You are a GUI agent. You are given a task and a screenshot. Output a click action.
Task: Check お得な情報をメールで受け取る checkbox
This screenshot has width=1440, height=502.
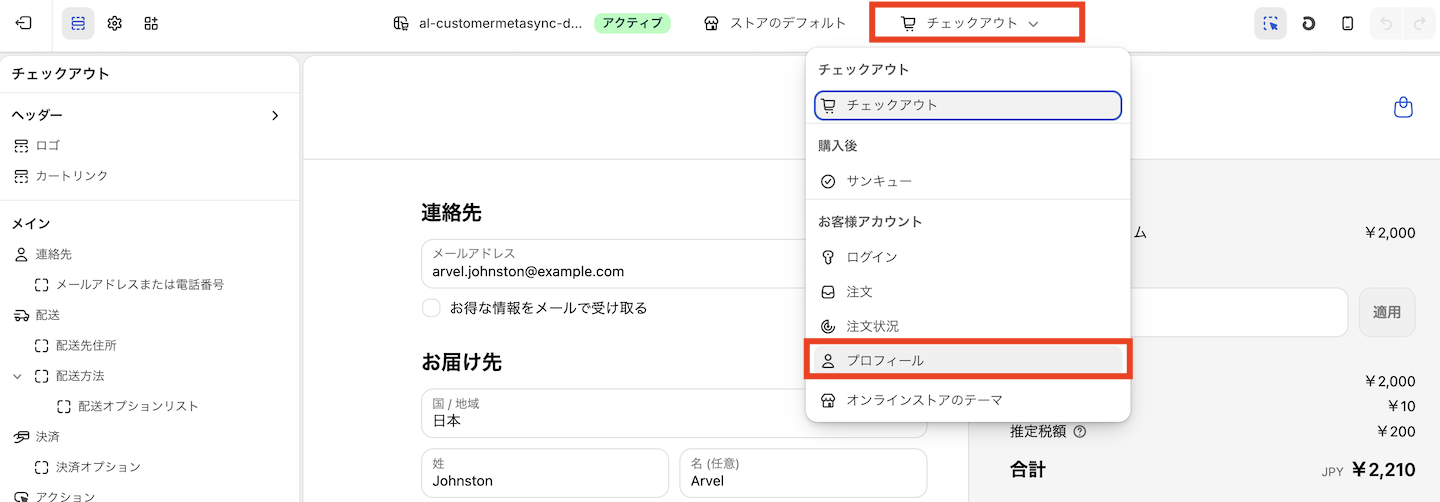(x=431, y=308)
